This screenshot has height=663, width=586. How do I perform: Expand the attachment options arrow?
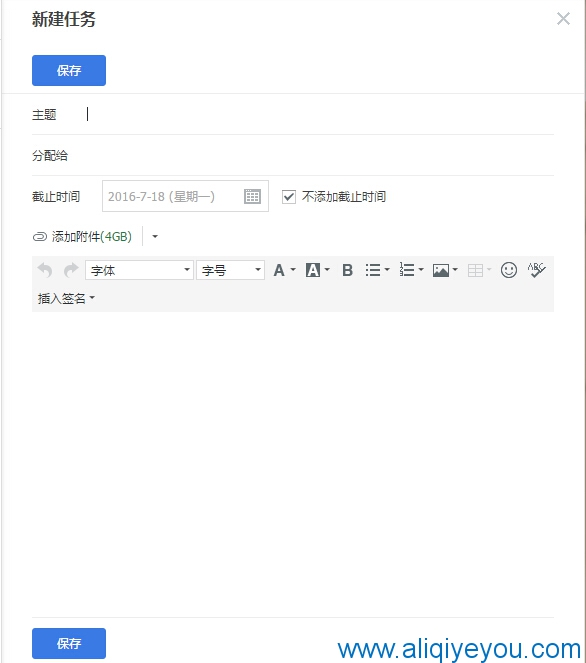pyautogui.click(x=155, y=236)
